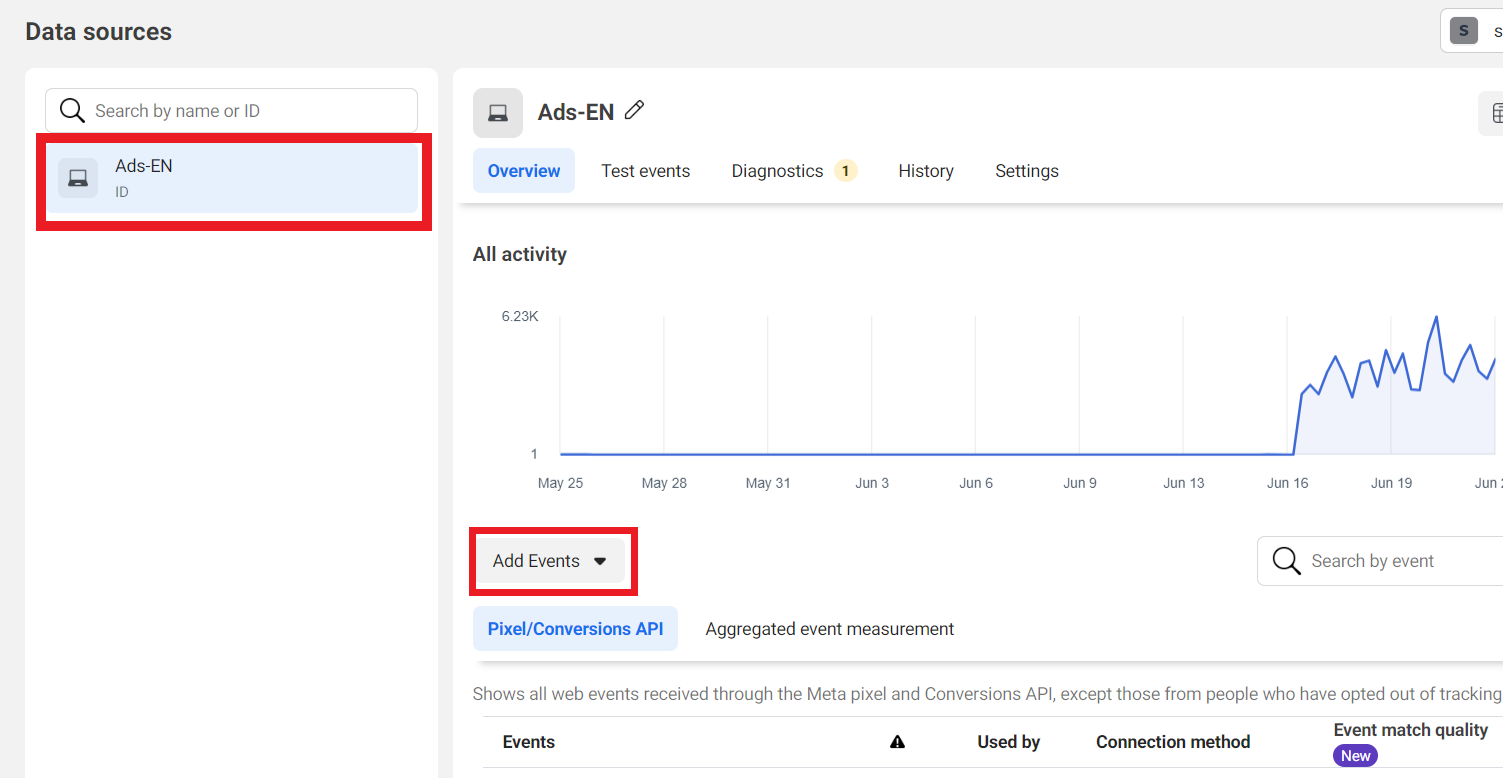Select the Aggregated event measurement tab
This screenshot has width=1503, height=778.
[x=830, y=629]
